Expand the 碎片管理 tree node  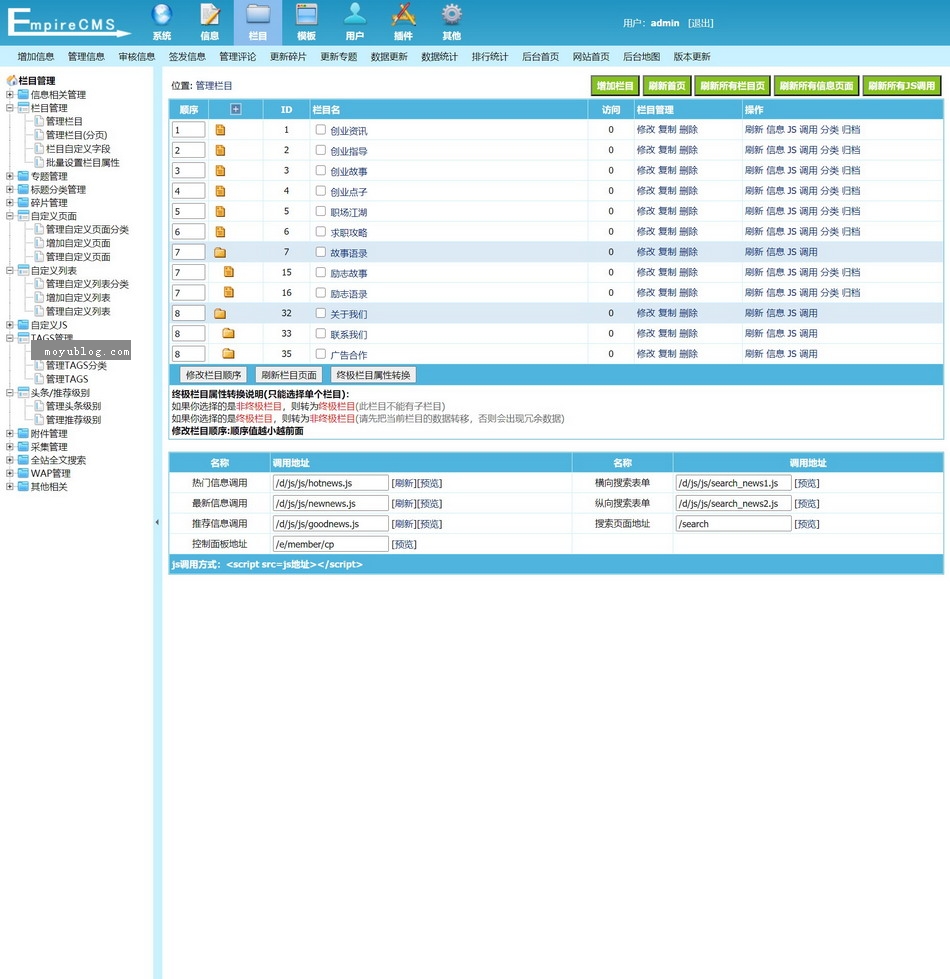coord(9,203)
